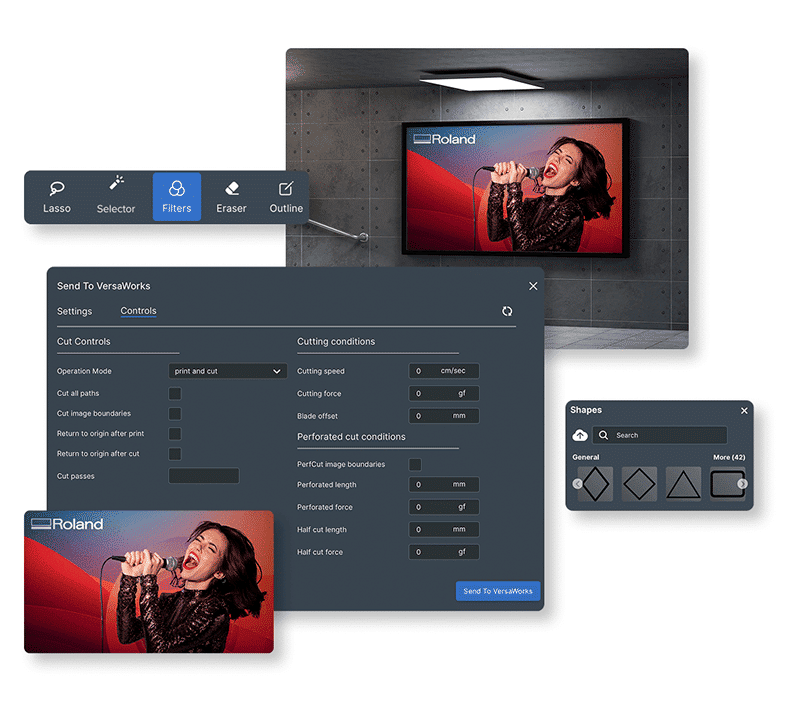Click the search icon in the Shapes panel
The width and height of the screenshot is (800, 702).
[x=603, y=435]
